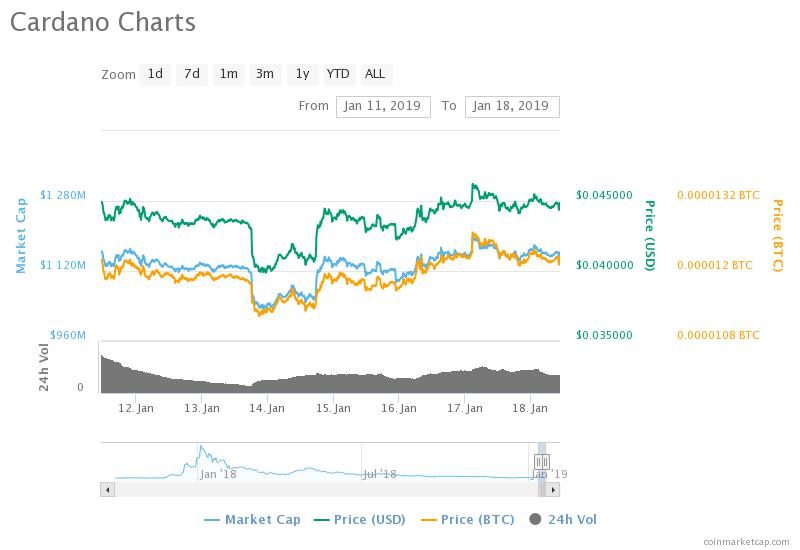Select the 1d zoom range
The image size is (800, 550).
click(x=155, y=74)
